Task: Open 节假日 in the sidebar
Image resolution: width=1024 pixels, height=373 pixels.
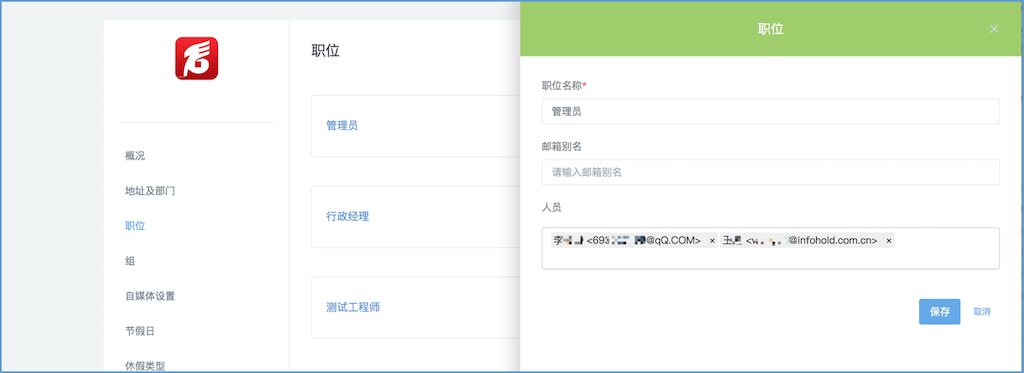Action: (140, 331)
